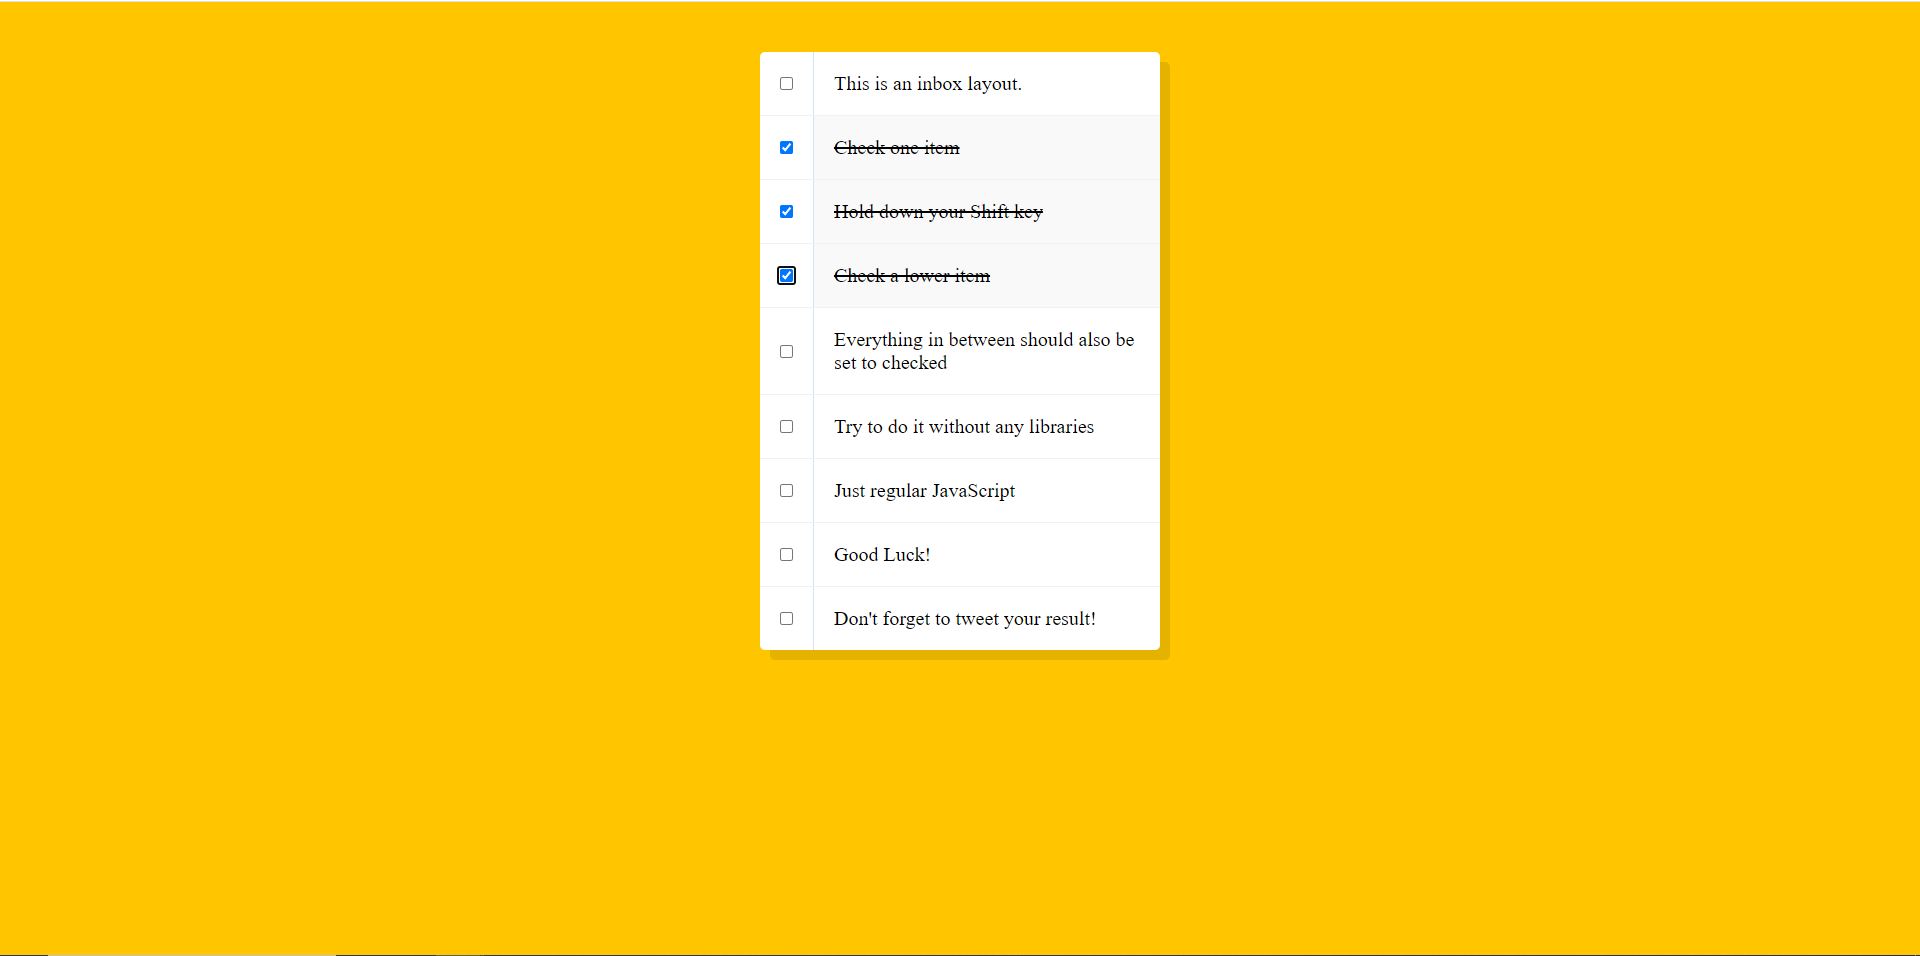Untick the focused 'Check a lower item' checkbox
The width and height of the screenshot is (1920, 956).
(x=786, y=276)
